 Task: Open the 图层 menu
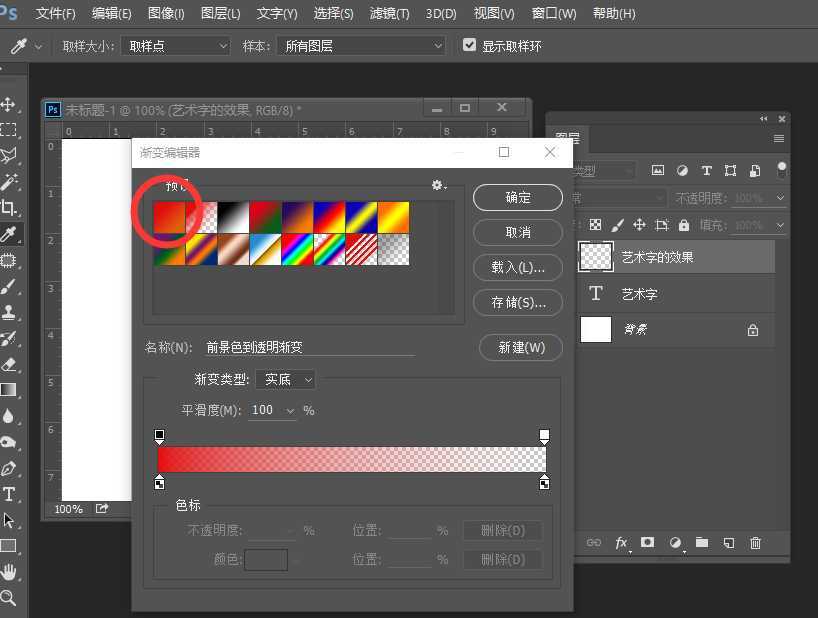click(220, 13)
